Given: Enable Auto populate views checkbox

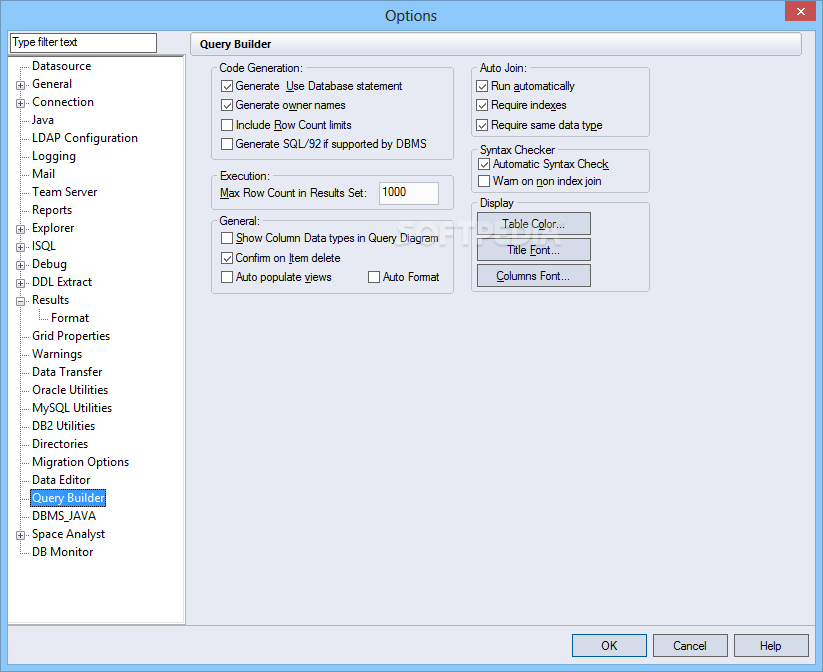Looking at the screenshot, I should pyautogui.click(x=227, y=277).
